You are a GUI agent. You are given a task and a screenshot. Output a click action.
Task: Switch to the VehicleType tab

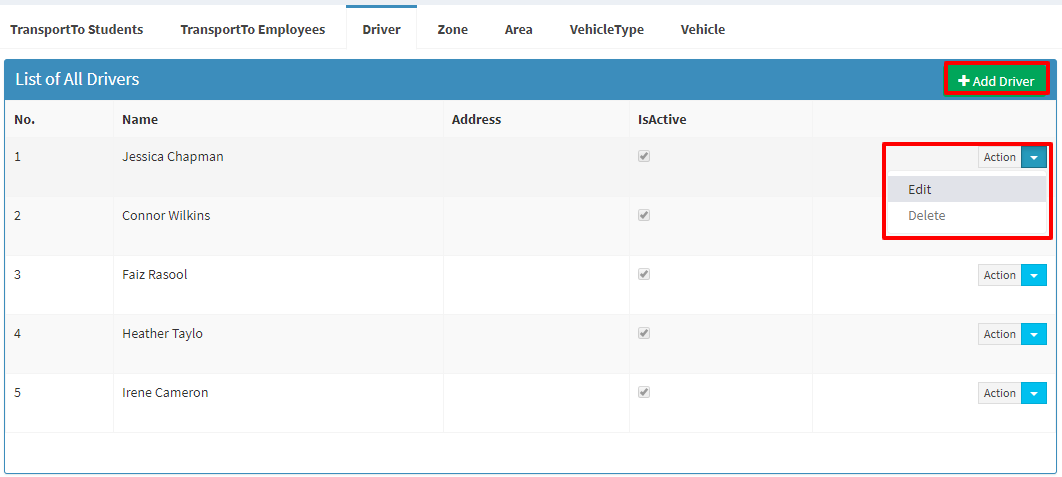607,30
